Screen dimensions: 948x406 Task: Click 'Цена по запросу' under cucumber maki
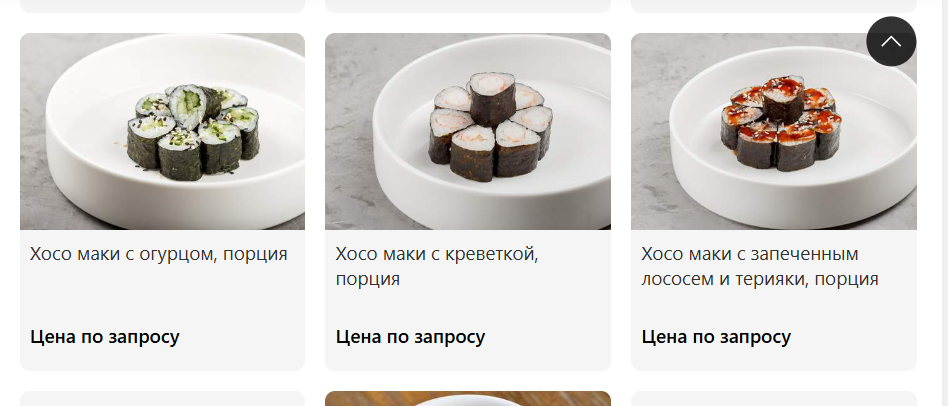coord(105,337)
